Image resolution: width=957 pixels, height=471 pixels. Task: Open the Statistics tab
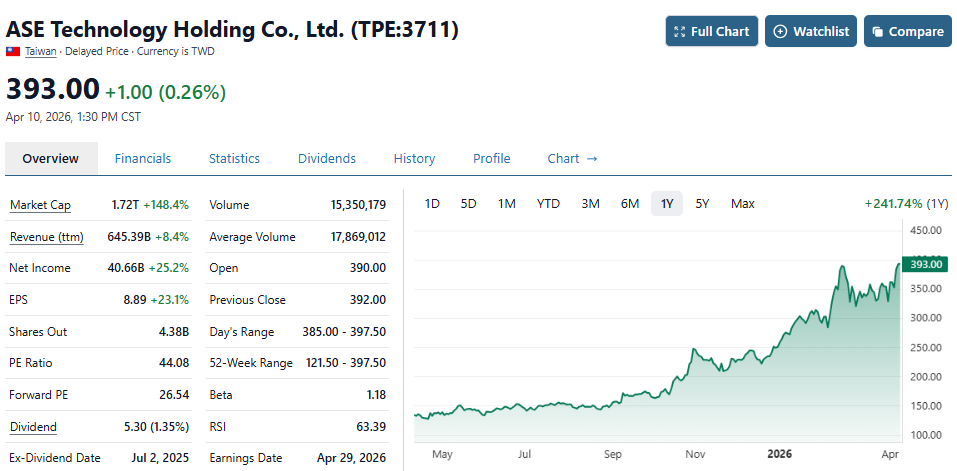pos(234,158)
